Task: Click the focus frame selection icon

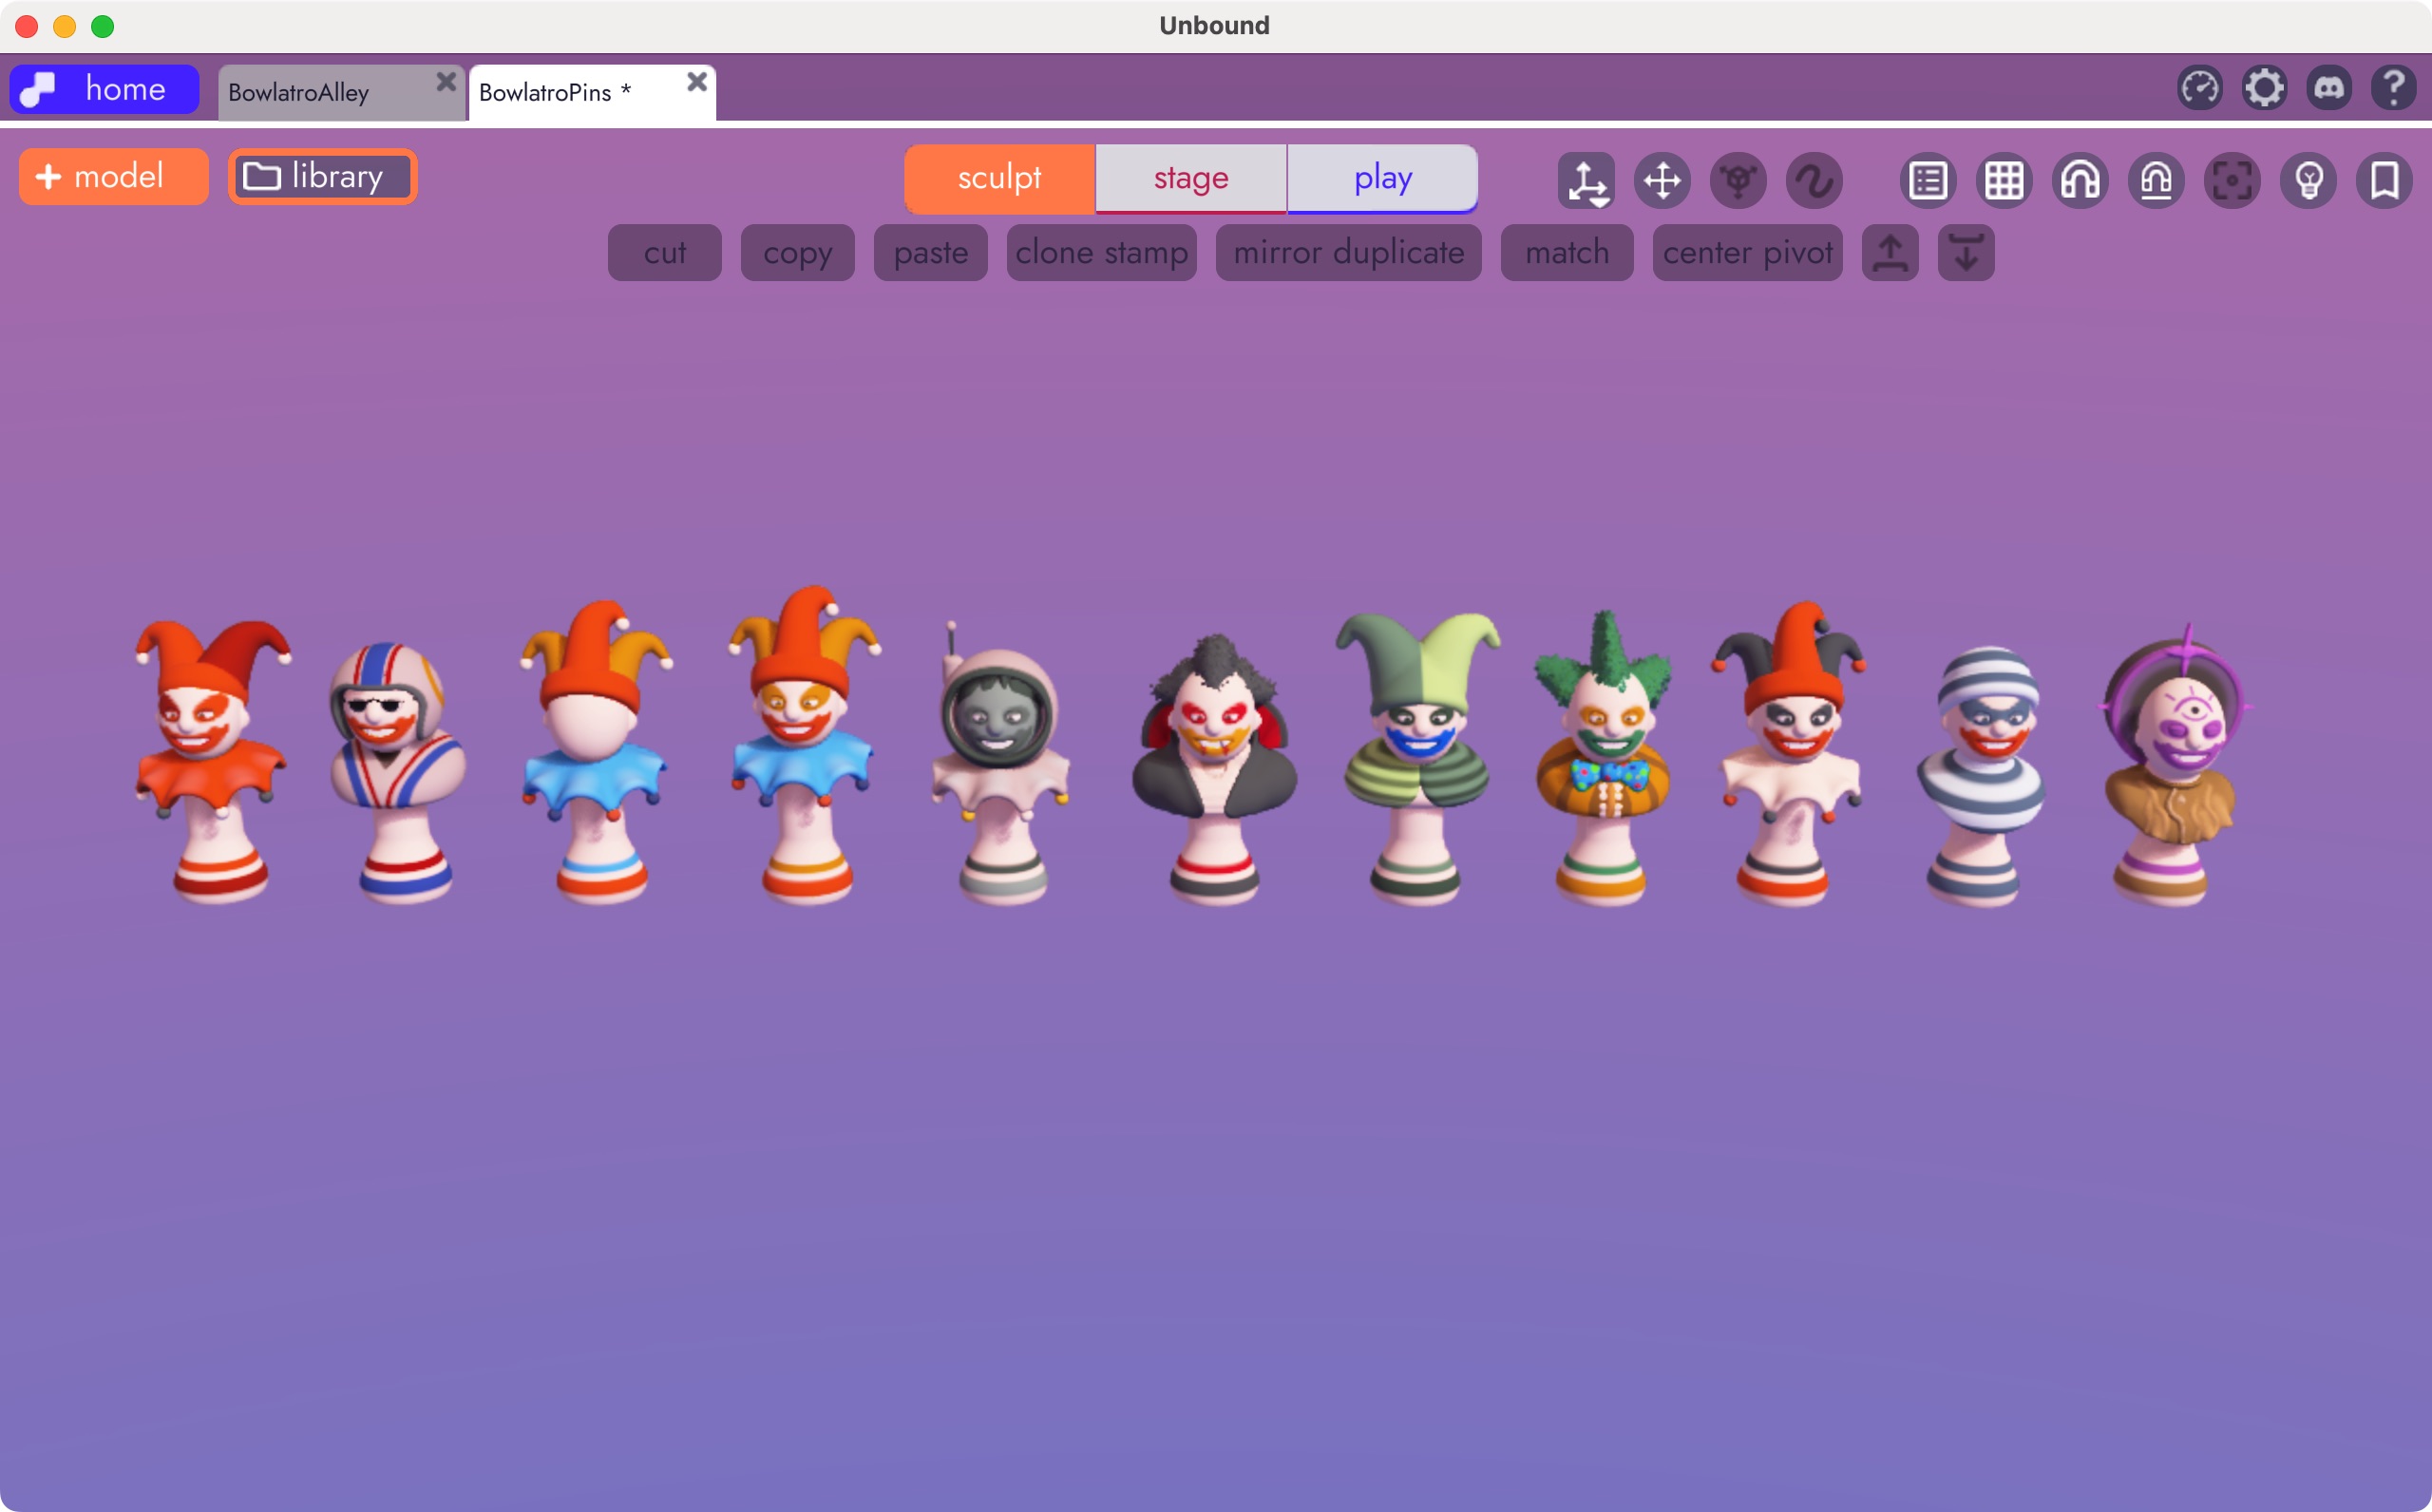Action: tap(2232, 181)
